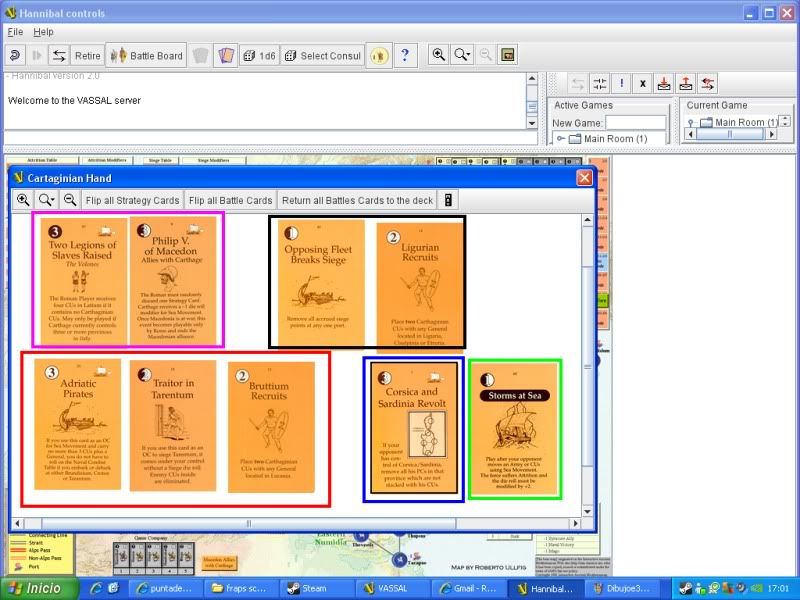
Task: Select the Traitor in Tarentum card
Action: tap(173, 426)
